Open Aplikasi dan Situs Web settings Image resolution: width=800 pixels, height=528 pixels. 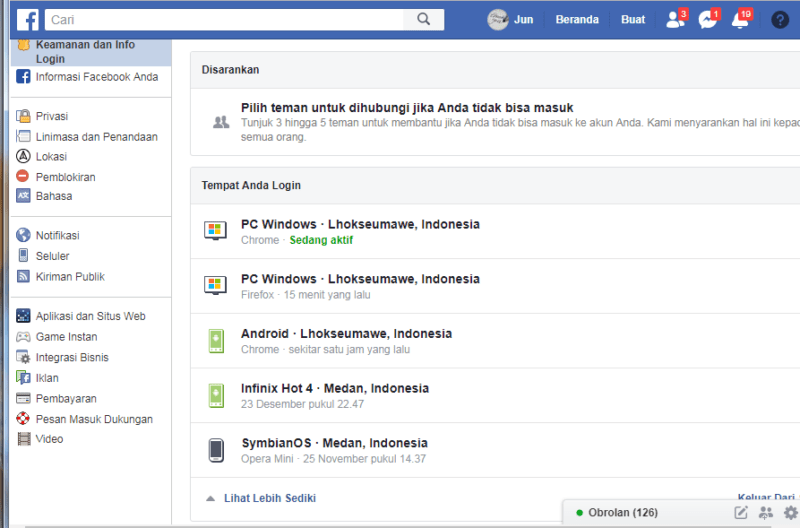click(x=91, y=316)
